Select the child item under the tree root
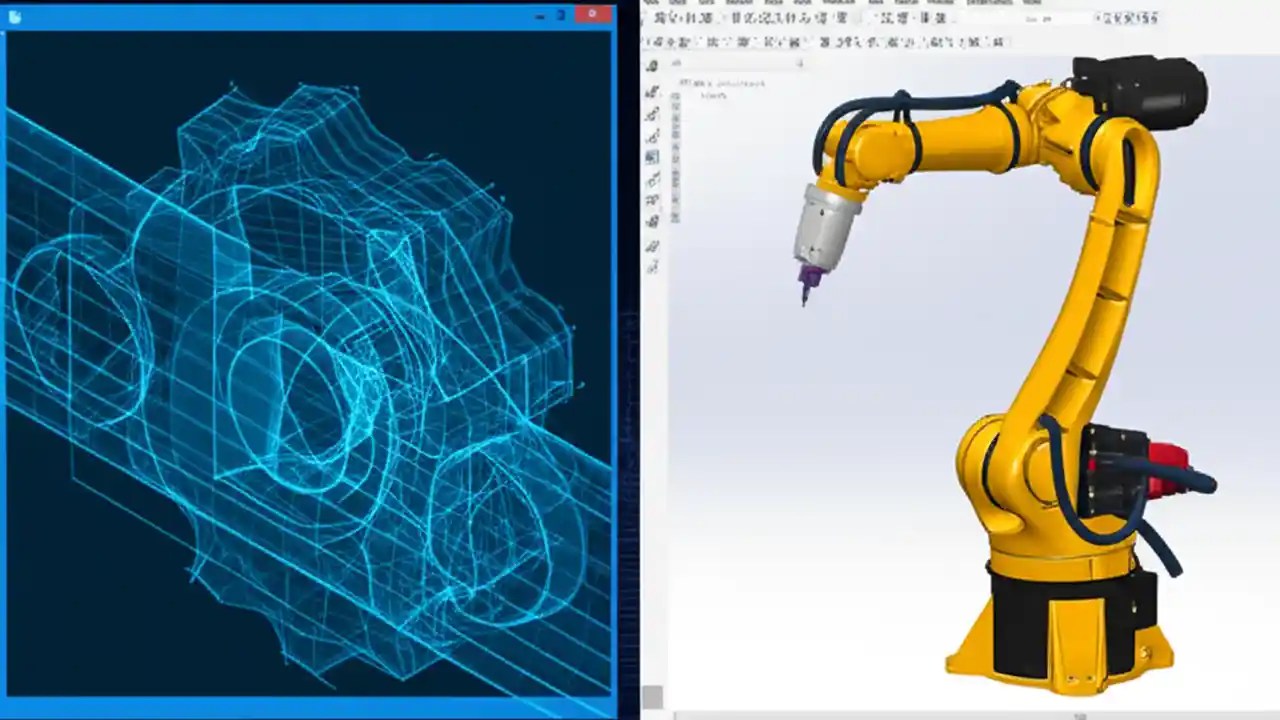Image resolution: width=1280 pixels, height=720 pixels. pyautogui.click(x=718, y=96)
